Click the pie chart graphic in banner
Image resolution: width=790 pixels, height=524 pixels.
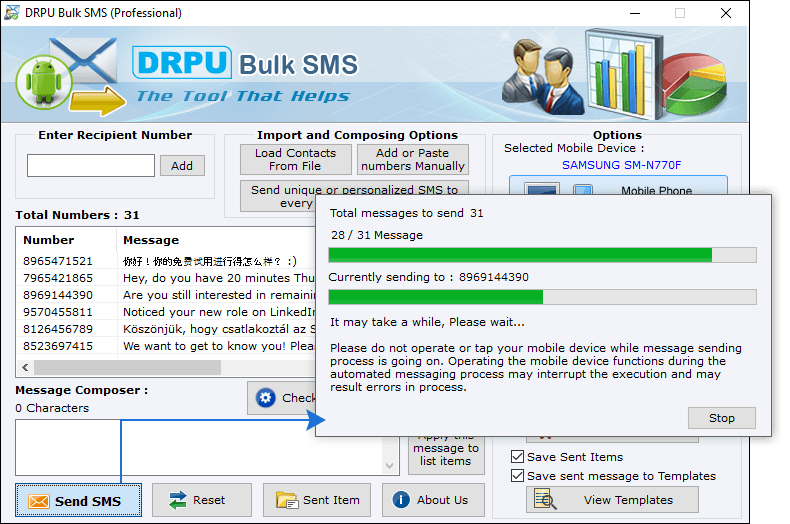point(694,85)
